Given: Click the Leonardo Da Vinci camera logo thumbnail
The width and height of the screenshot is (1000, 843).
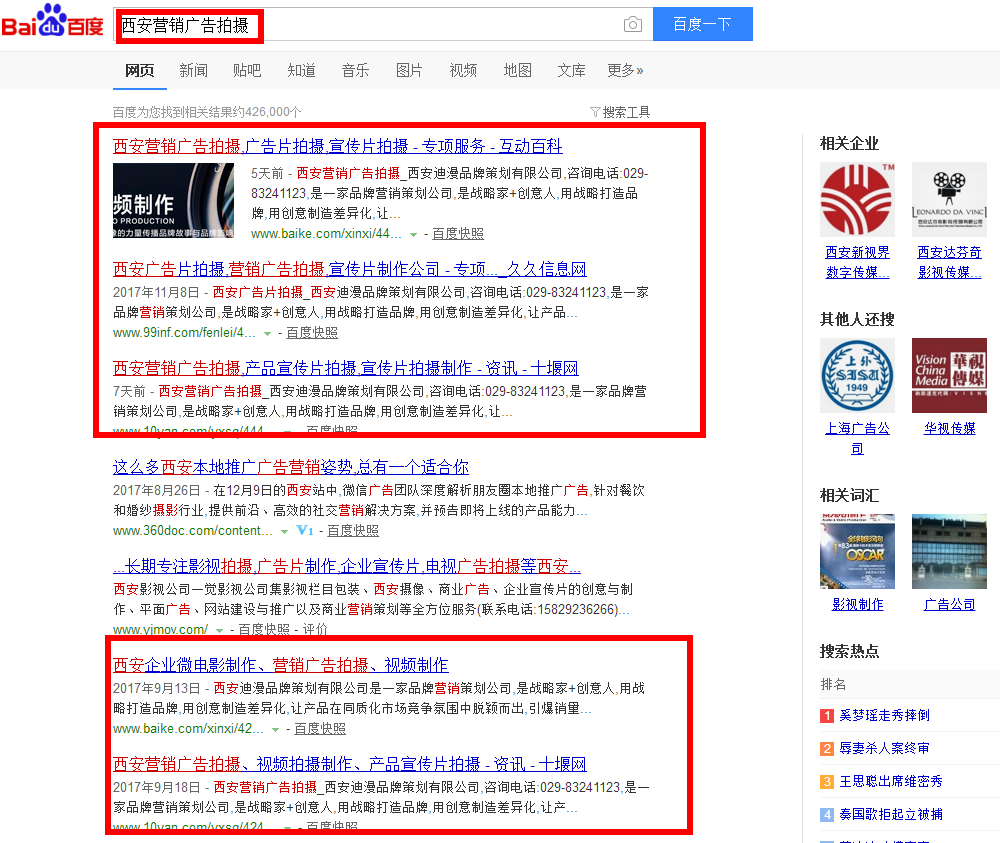Looking at the screenshot, I should [950, 200].
